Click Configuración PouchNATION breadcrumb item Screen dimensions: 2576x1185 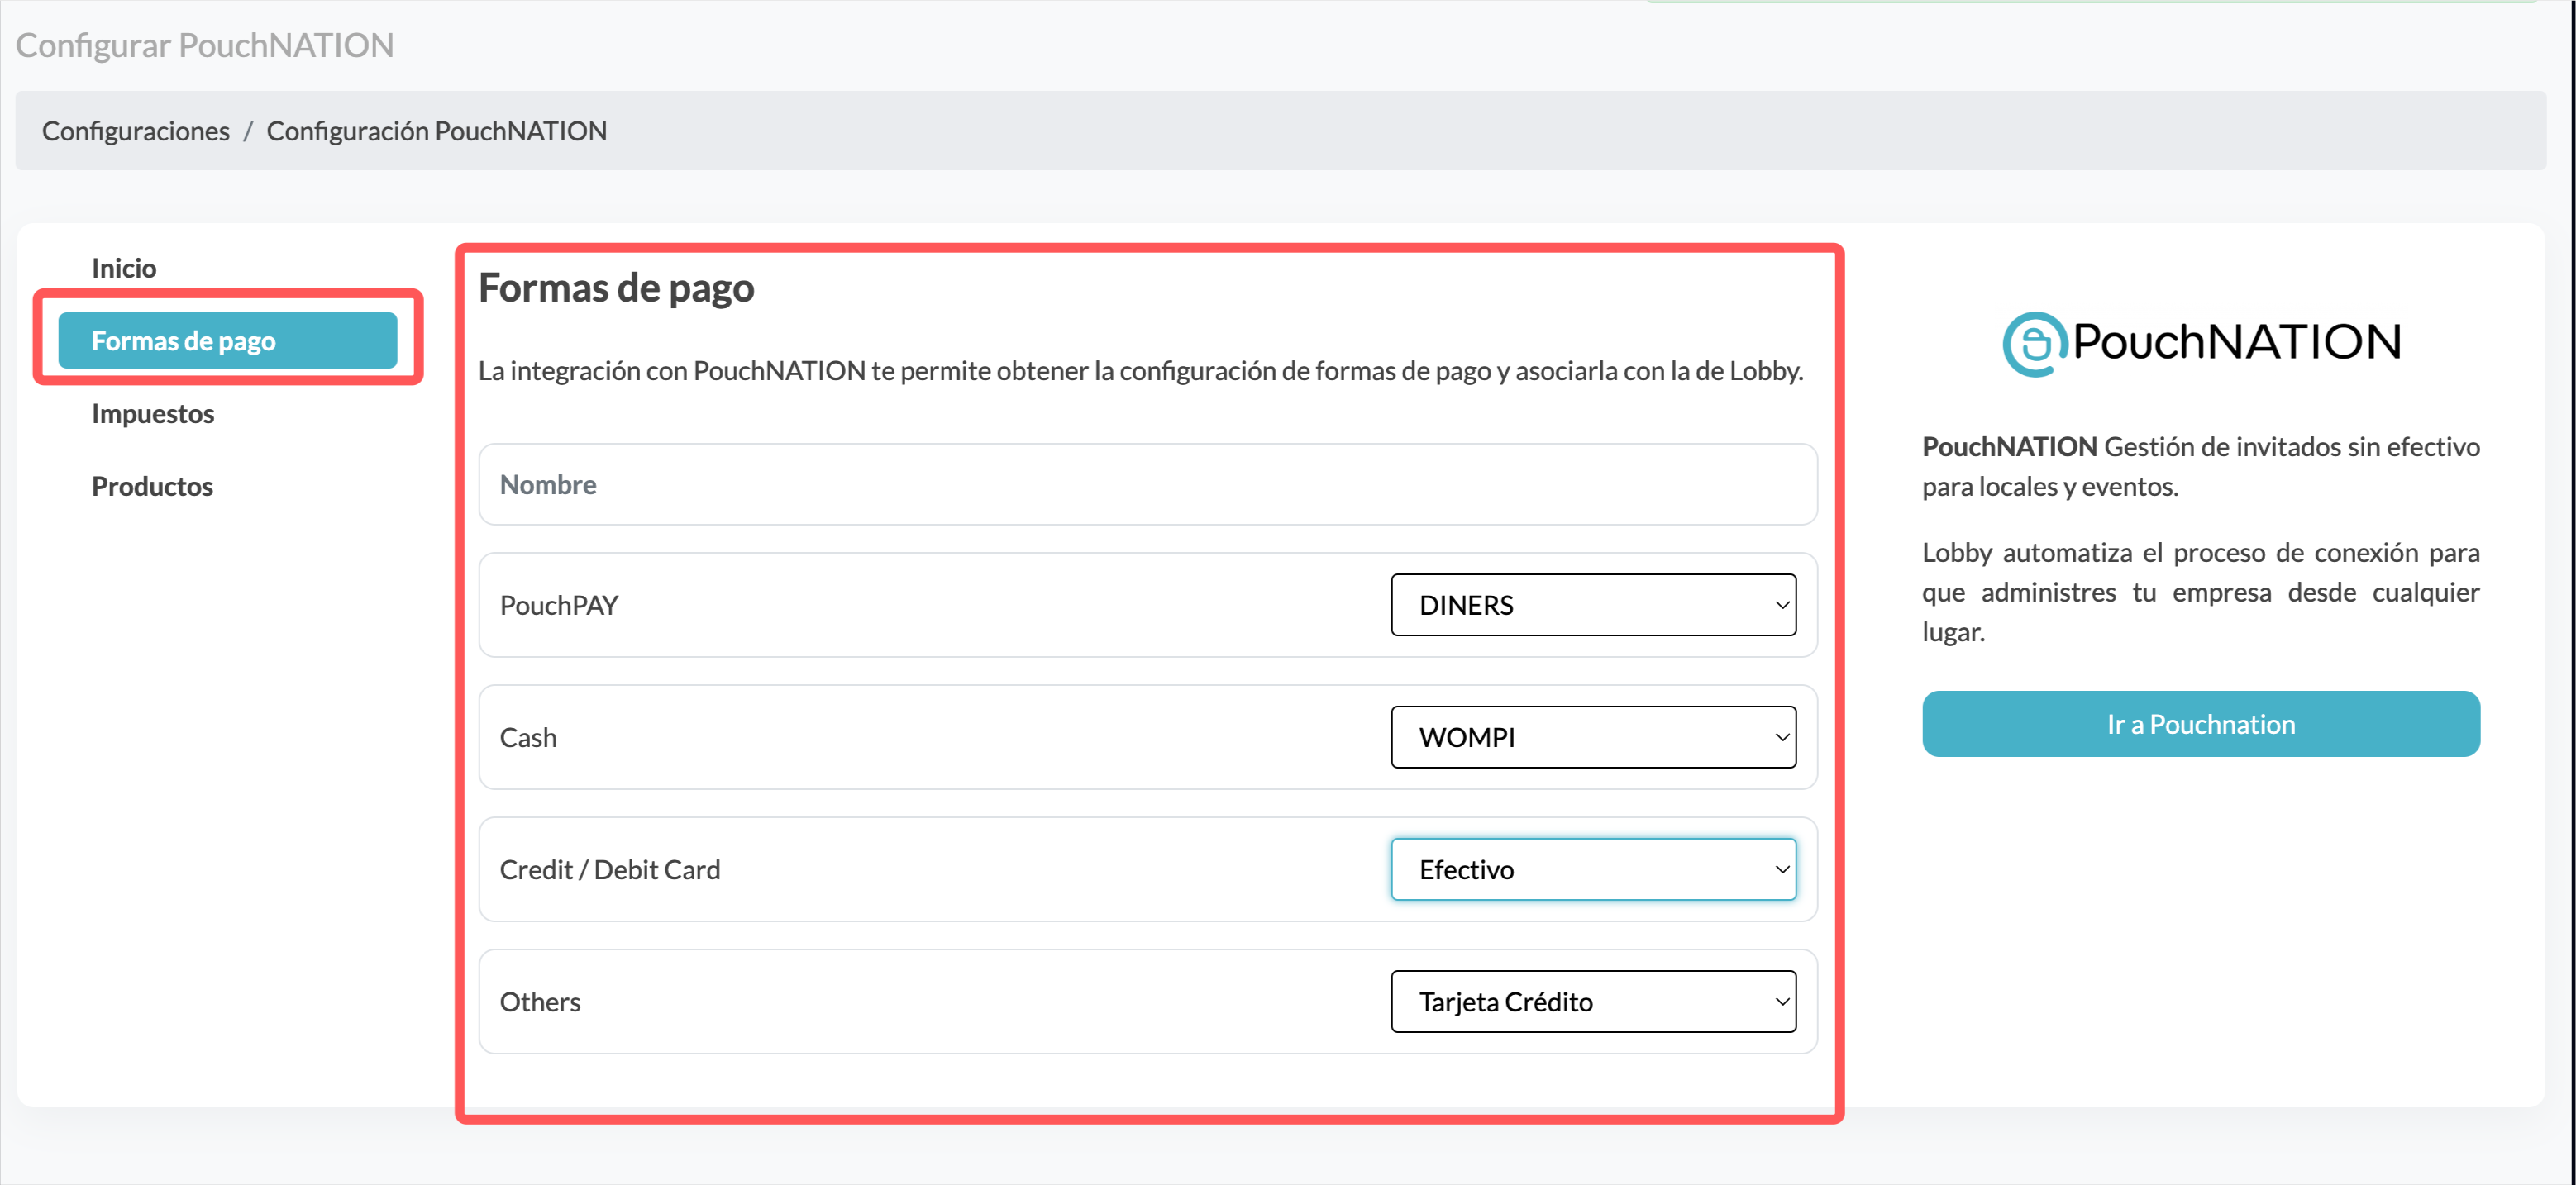click(x=436, y=131)
